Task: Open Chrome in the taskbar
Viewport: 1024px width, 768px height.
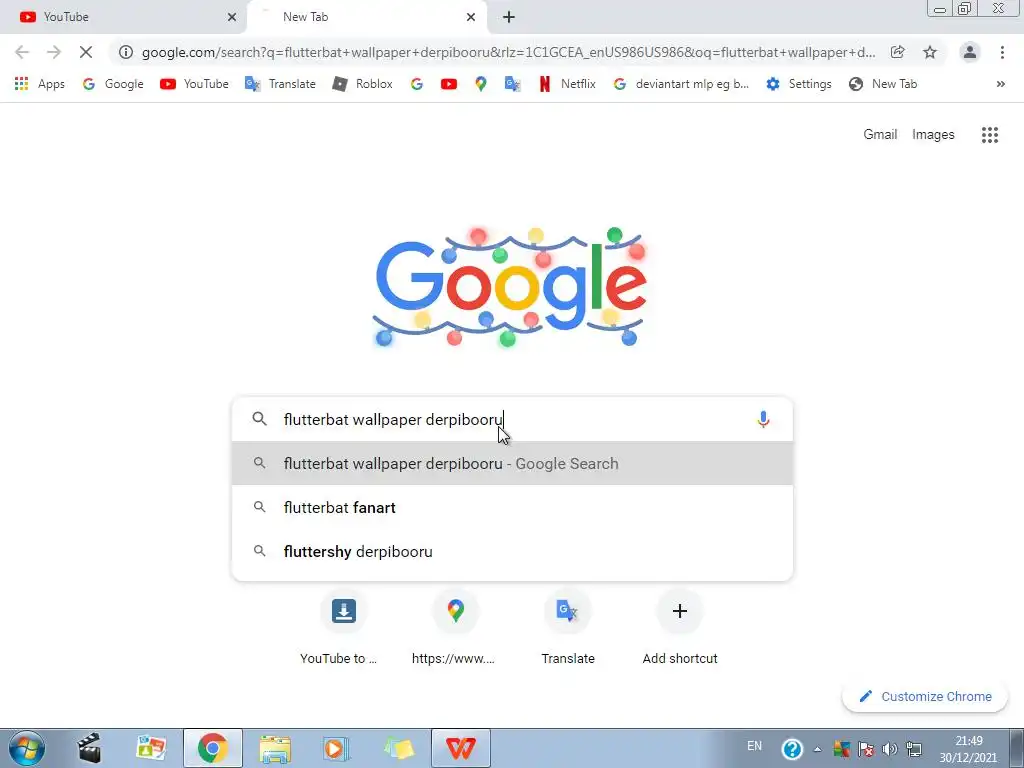Action: pyautogui.click(x=212, y=748)
